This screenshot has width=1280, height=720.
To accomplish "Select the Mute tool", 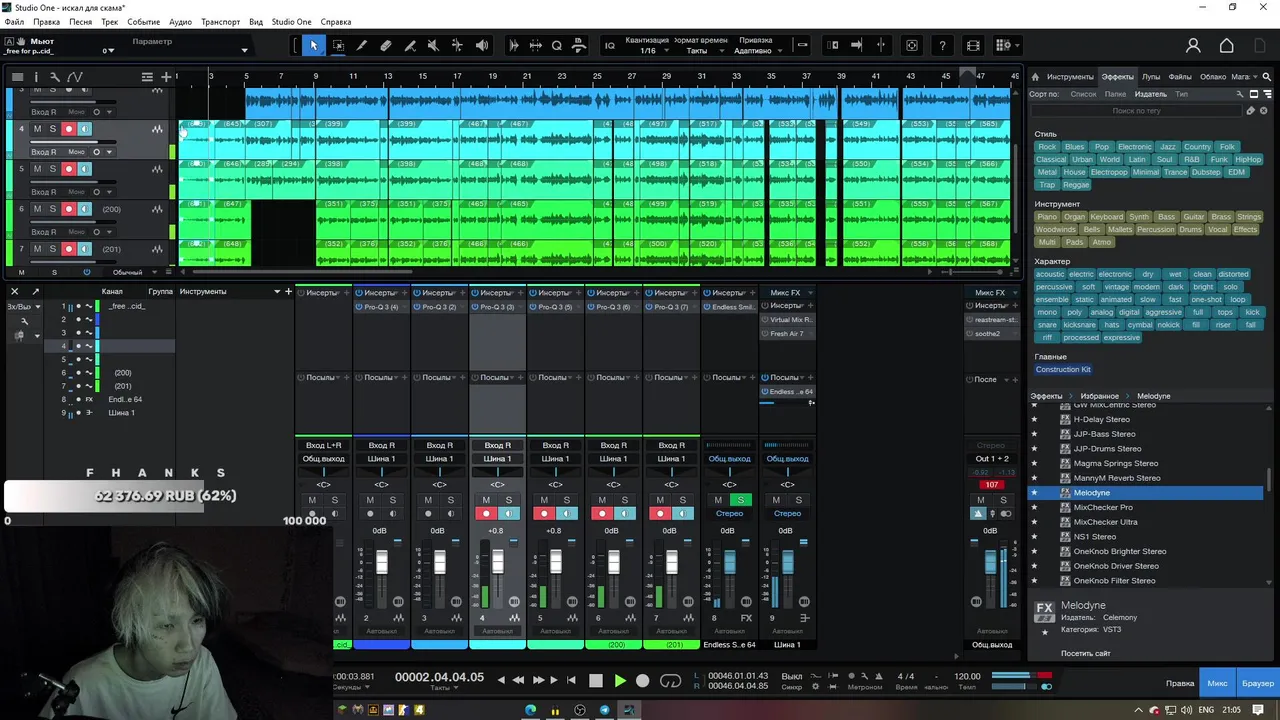I will click(433, 45).
